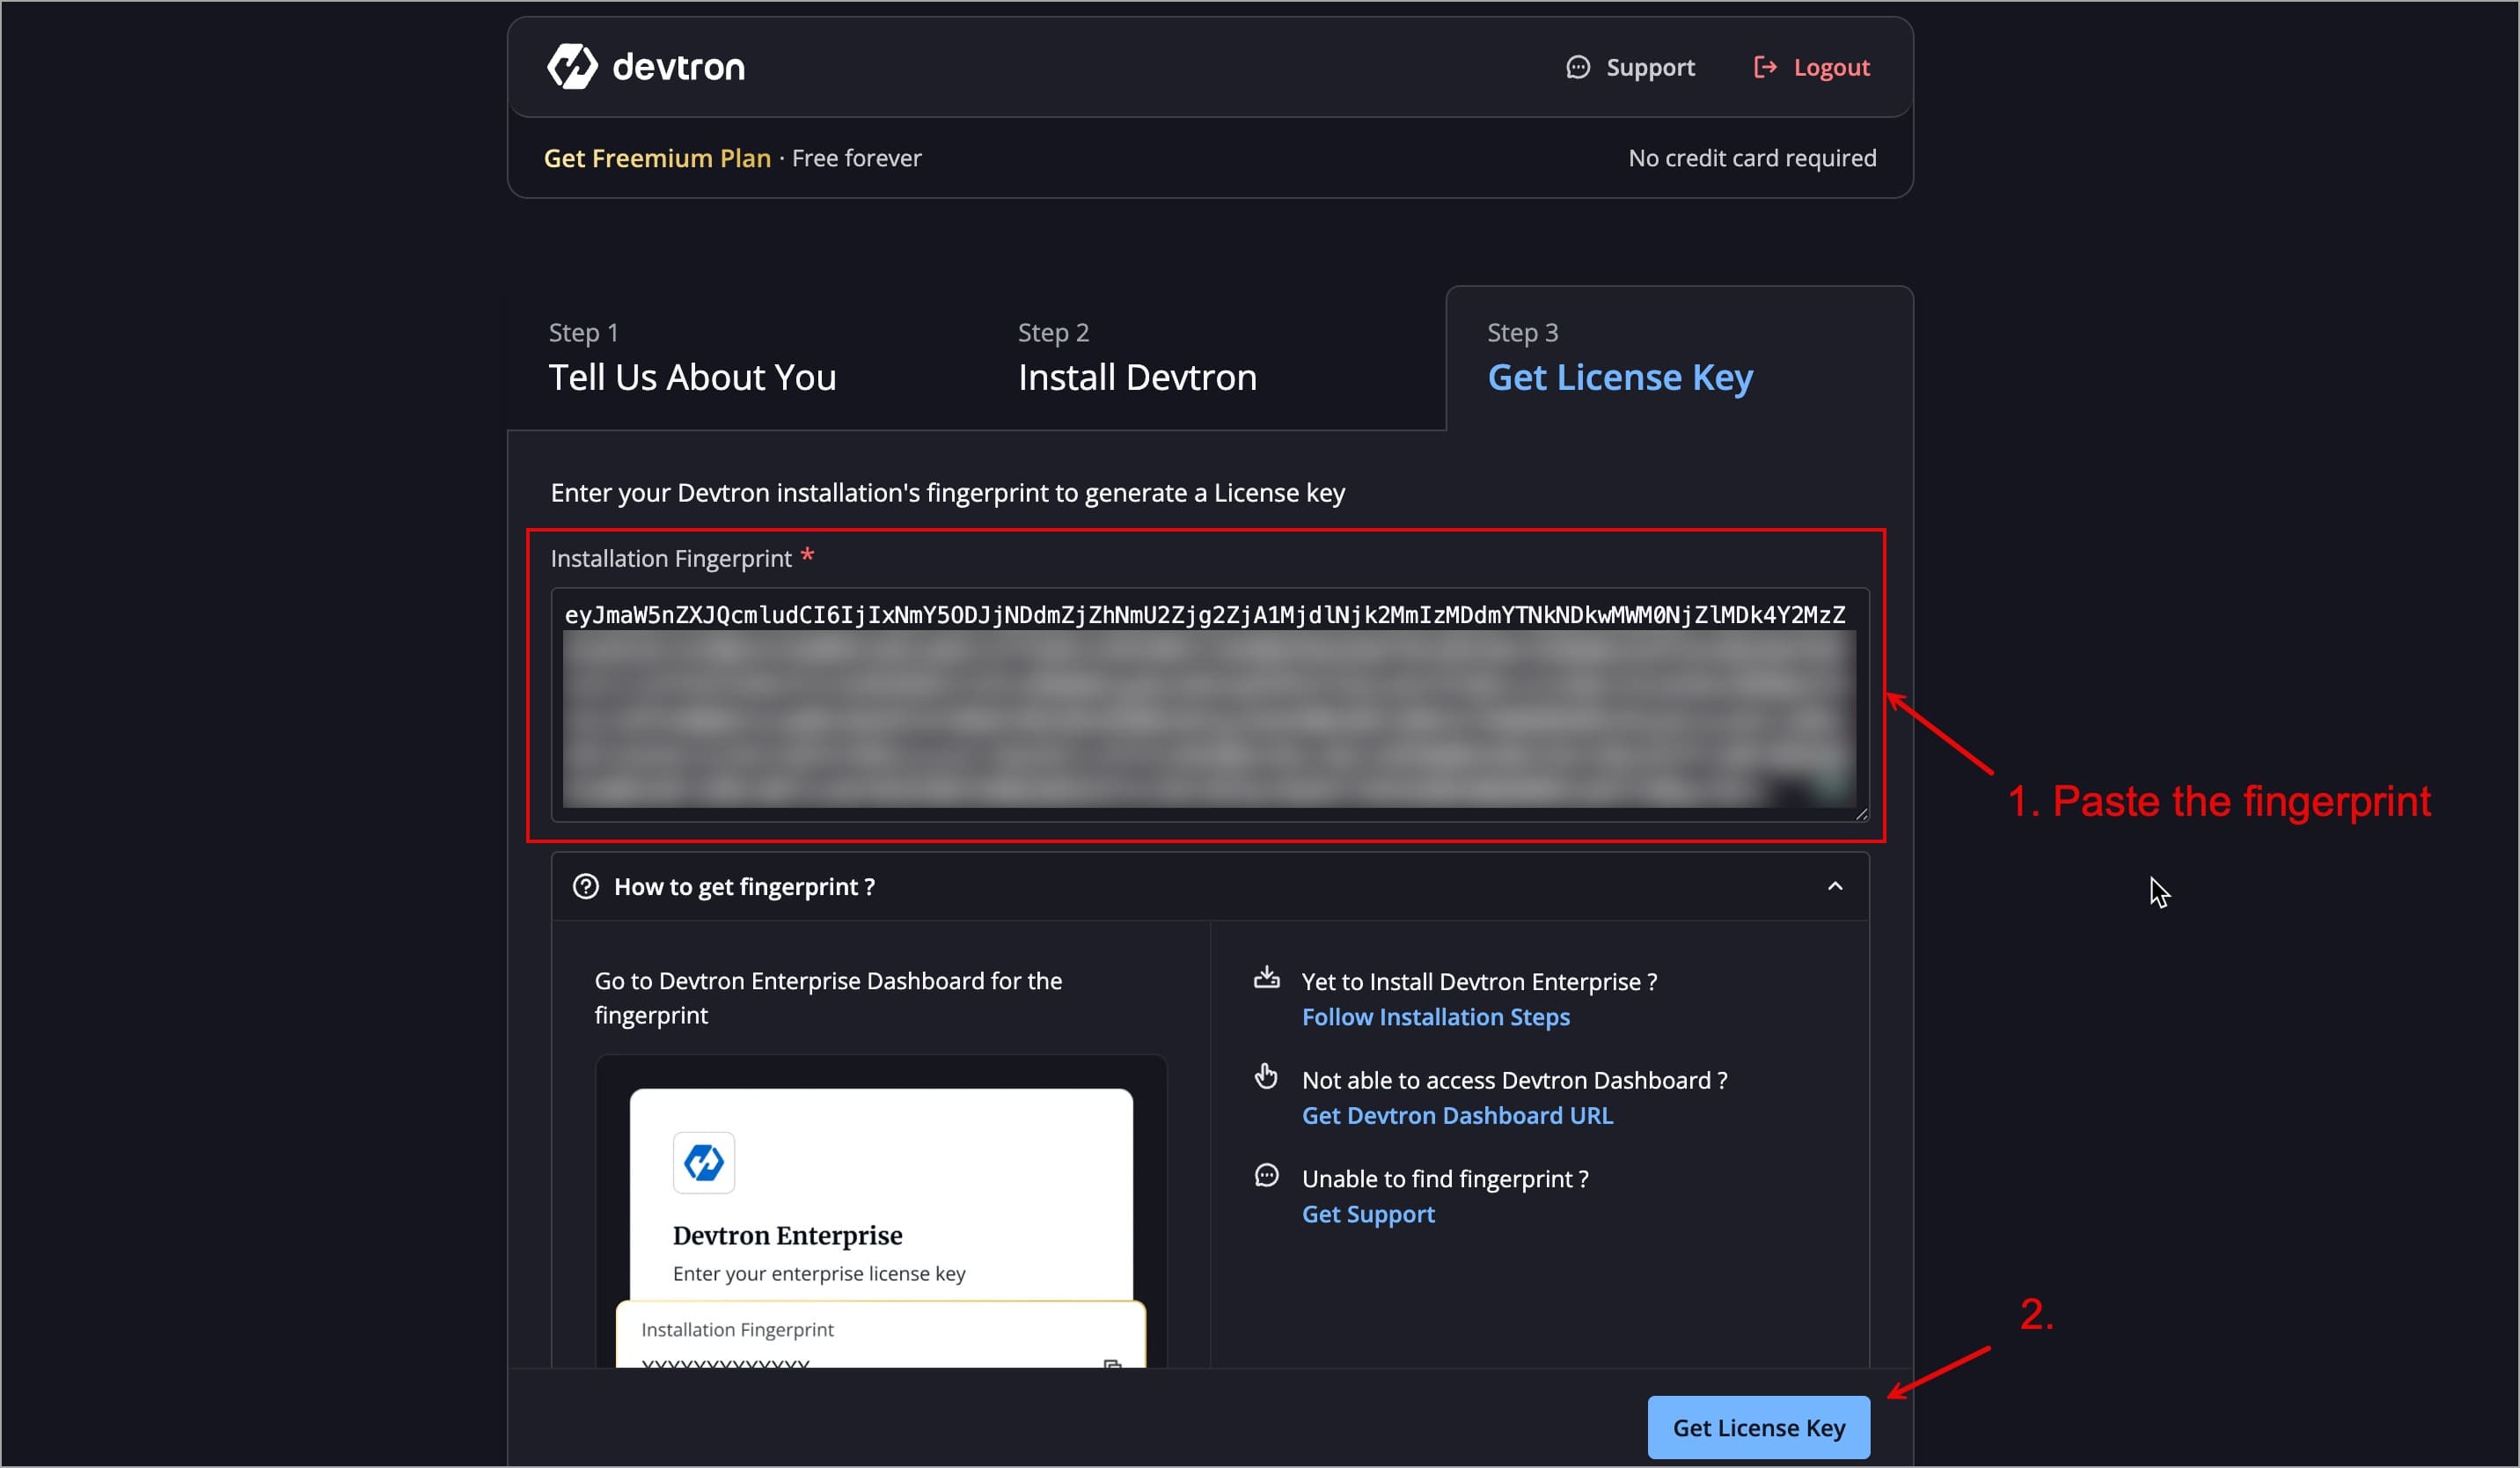This screenshot has width=2520, height=1468.
Task: Click the Get Support link
Action: [x=1367, y=1214]
